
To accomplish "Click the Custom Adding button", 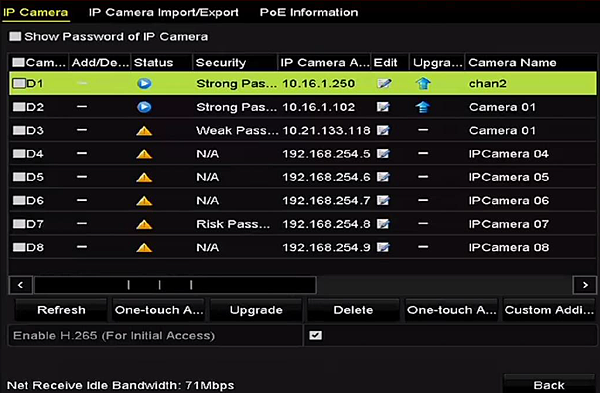I will [x=549, y=310].
